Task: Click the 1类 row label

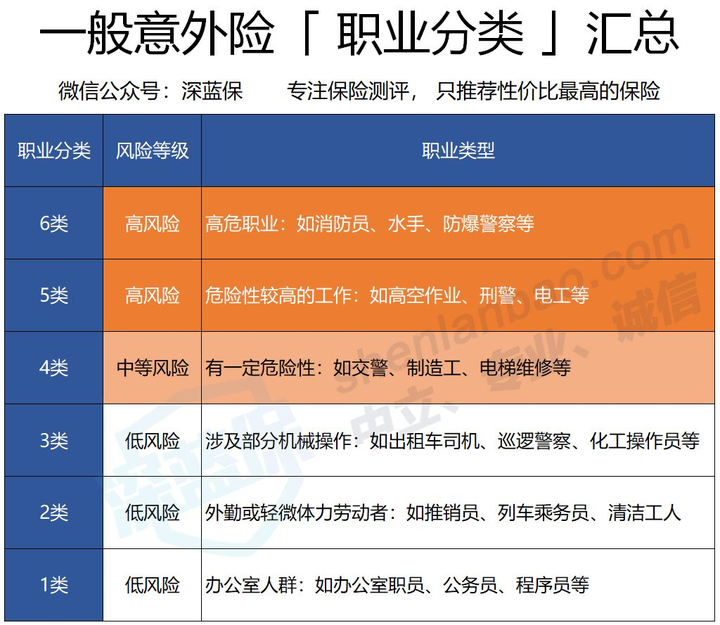Action: coord(54,585)
